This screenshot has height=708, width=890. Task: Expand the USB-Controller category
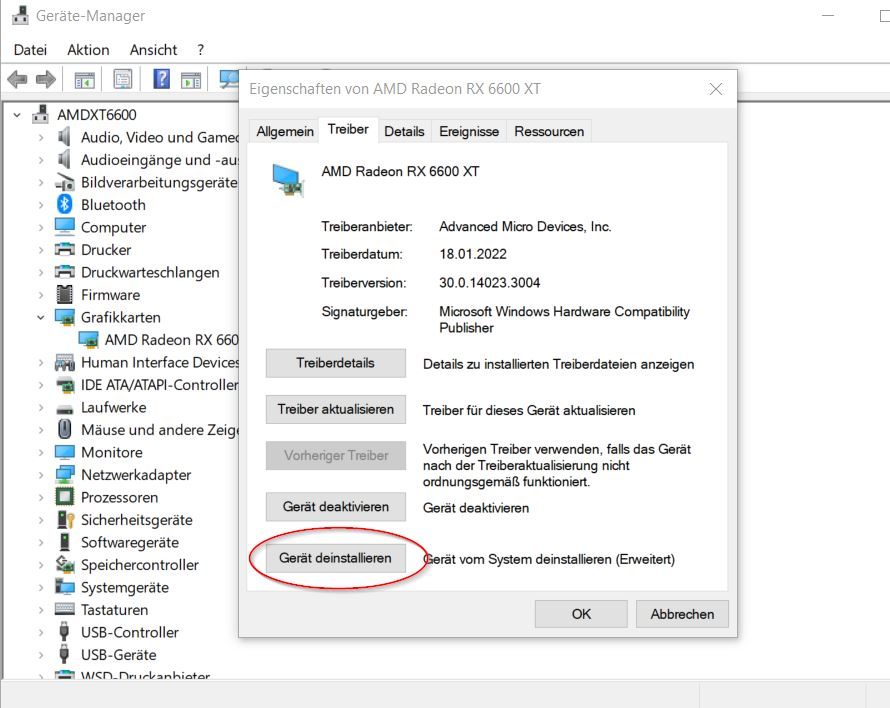(41, 632)
